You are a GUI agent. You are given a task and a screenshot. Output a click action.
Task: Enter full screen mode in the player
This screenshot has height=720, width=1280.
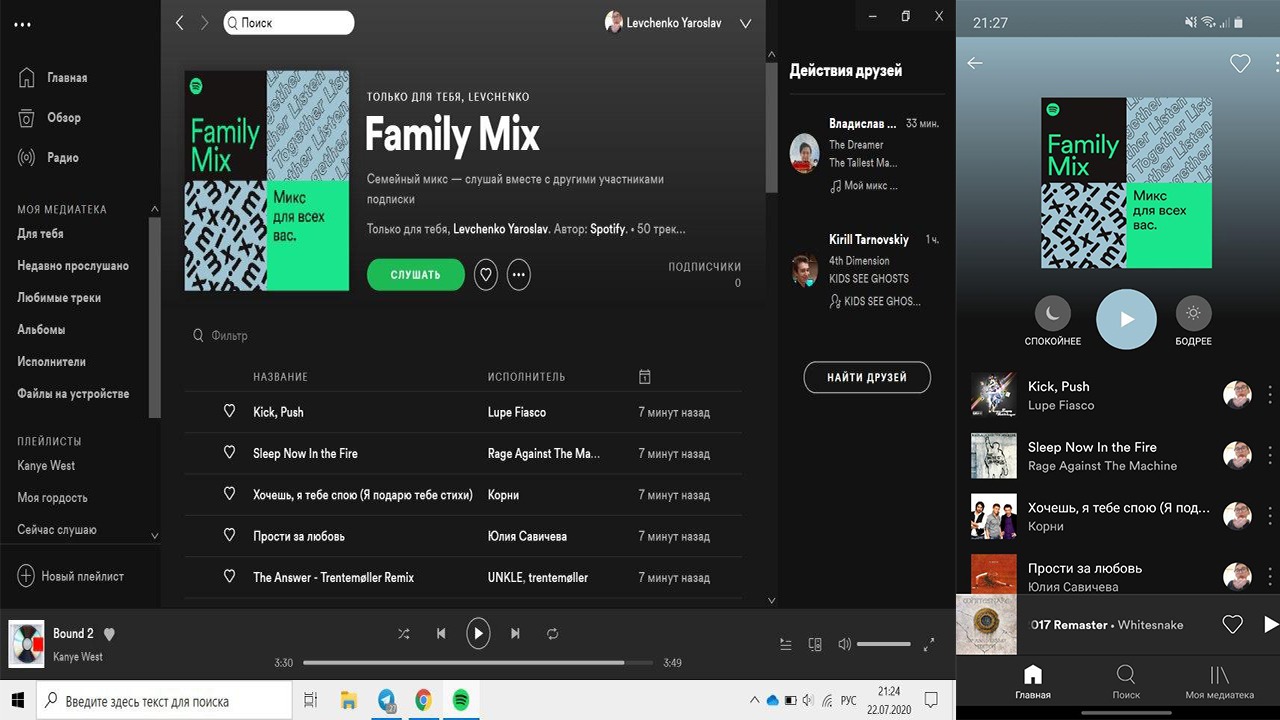929,645
